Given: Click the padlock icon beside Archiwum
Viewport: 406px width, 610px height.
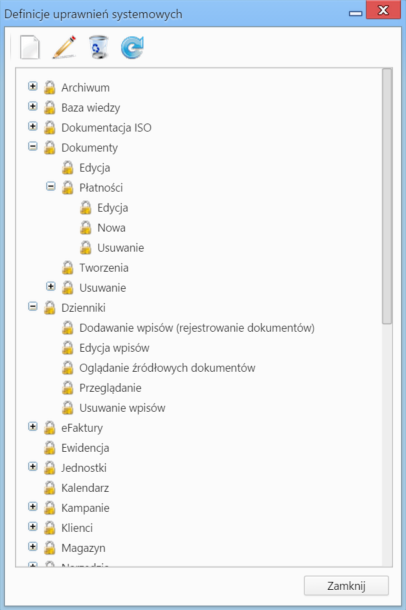Looking at the screenshot, I should 49,88.
